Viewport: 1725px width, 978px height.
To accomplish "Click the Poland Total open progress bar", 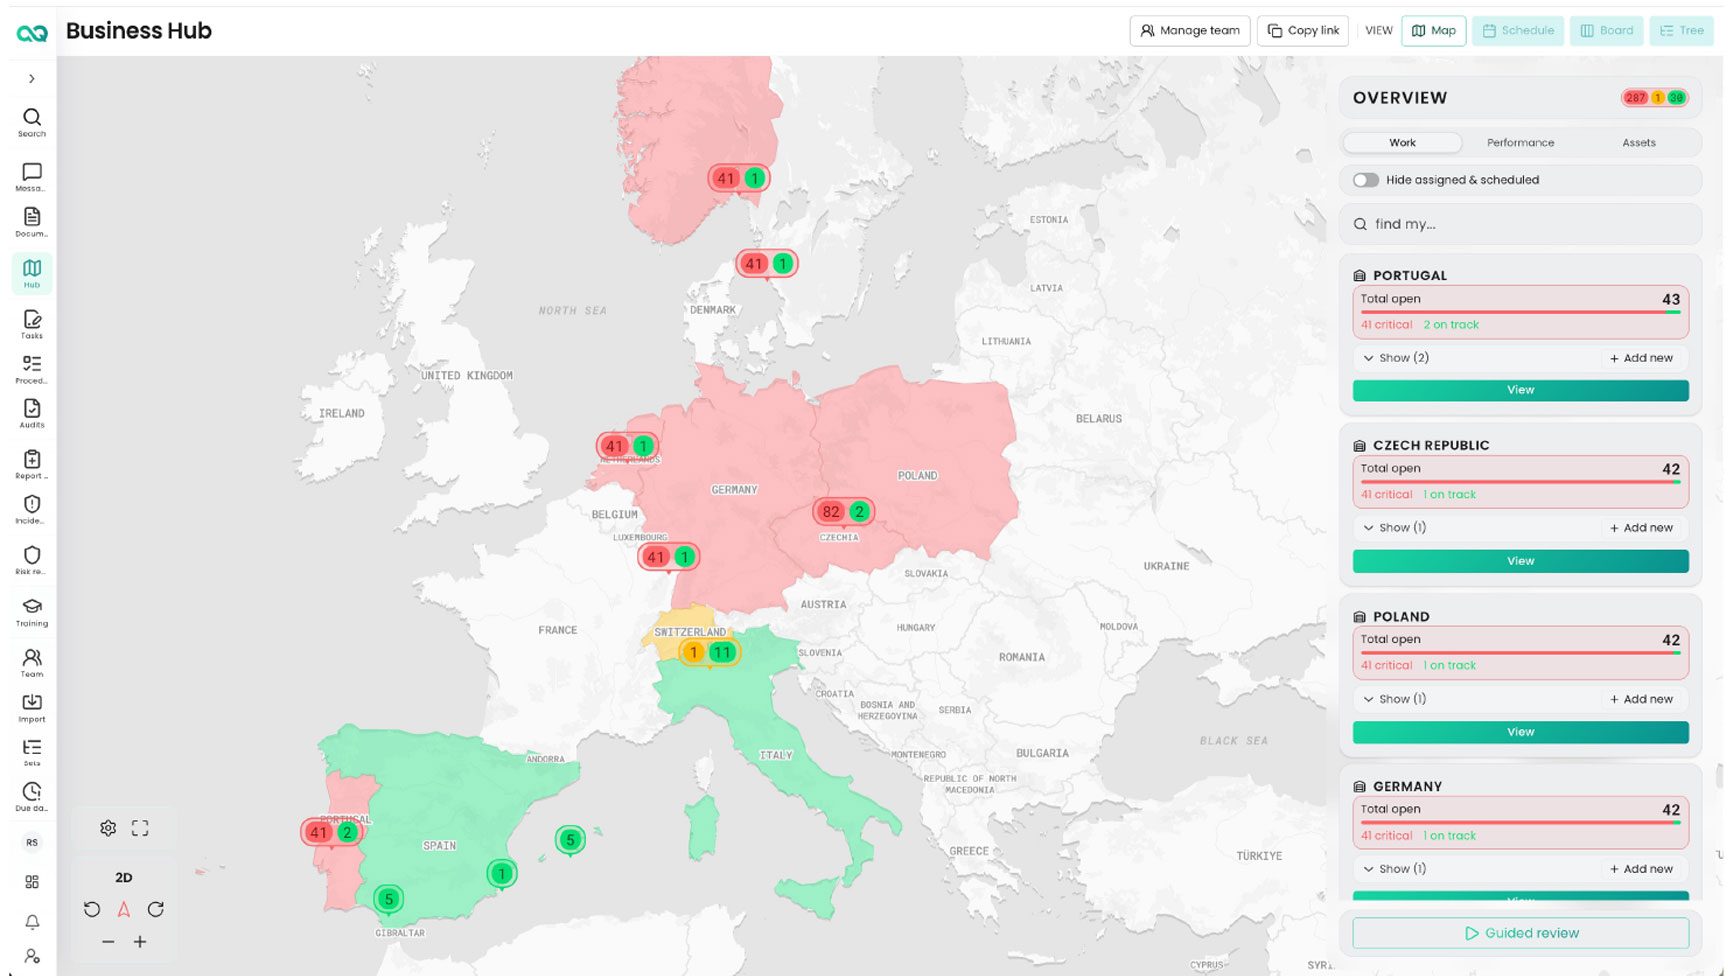I will [x=1520, y=653].
